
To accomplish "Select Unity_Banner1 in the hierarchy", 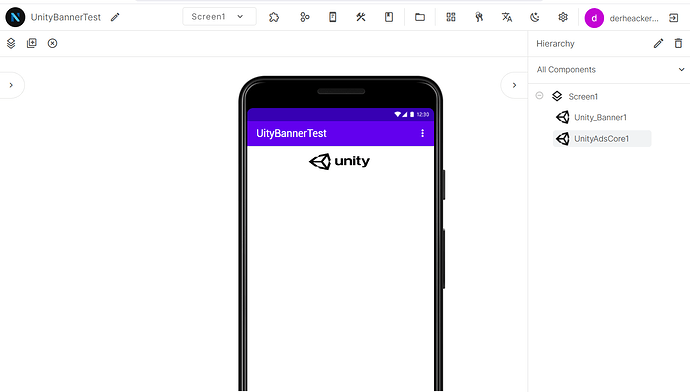I will click(600, 117).
